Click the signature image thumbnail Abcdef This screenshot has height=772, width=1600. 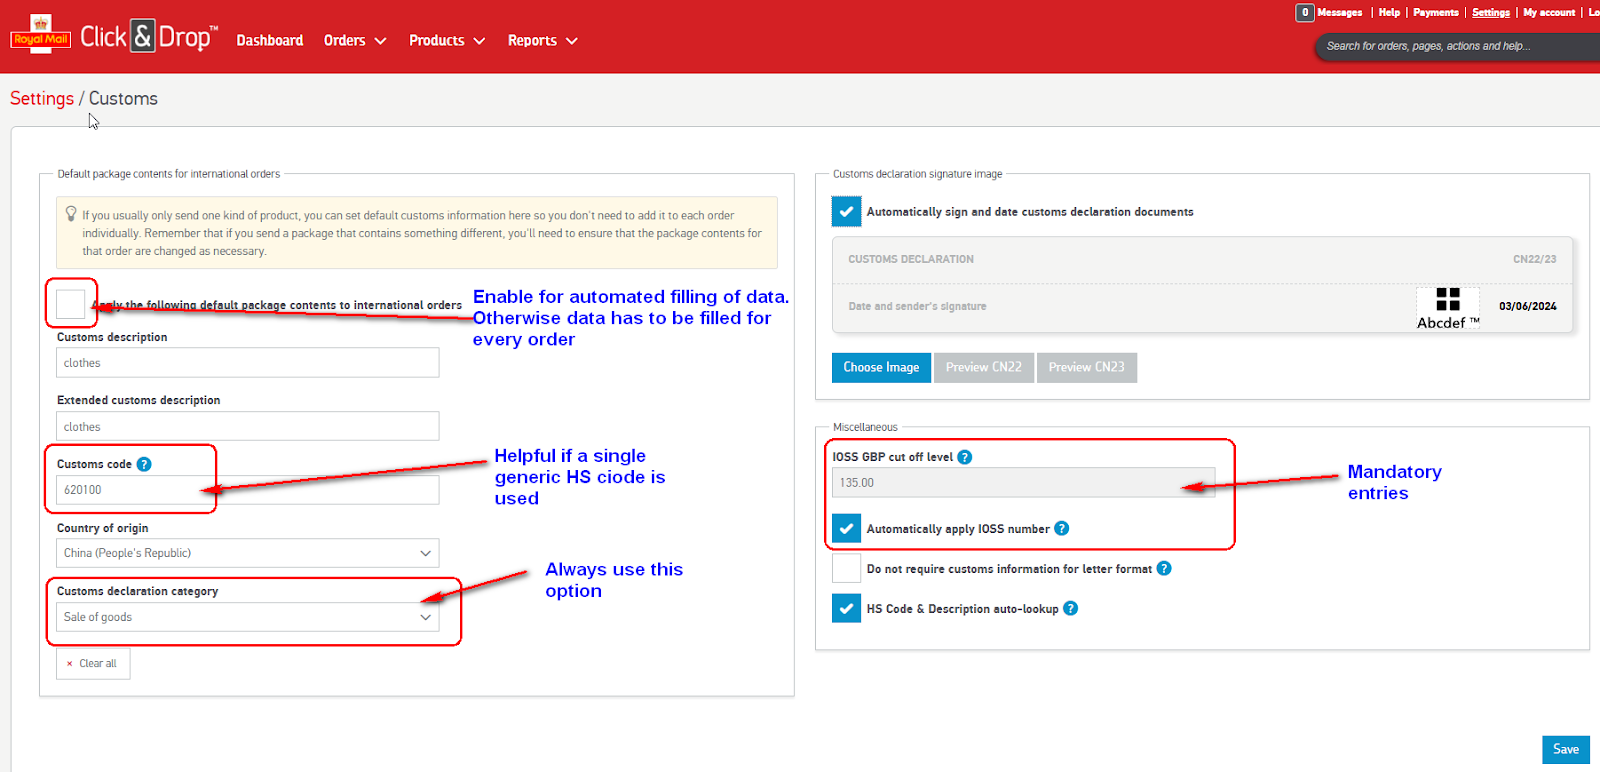[1448, 308]
